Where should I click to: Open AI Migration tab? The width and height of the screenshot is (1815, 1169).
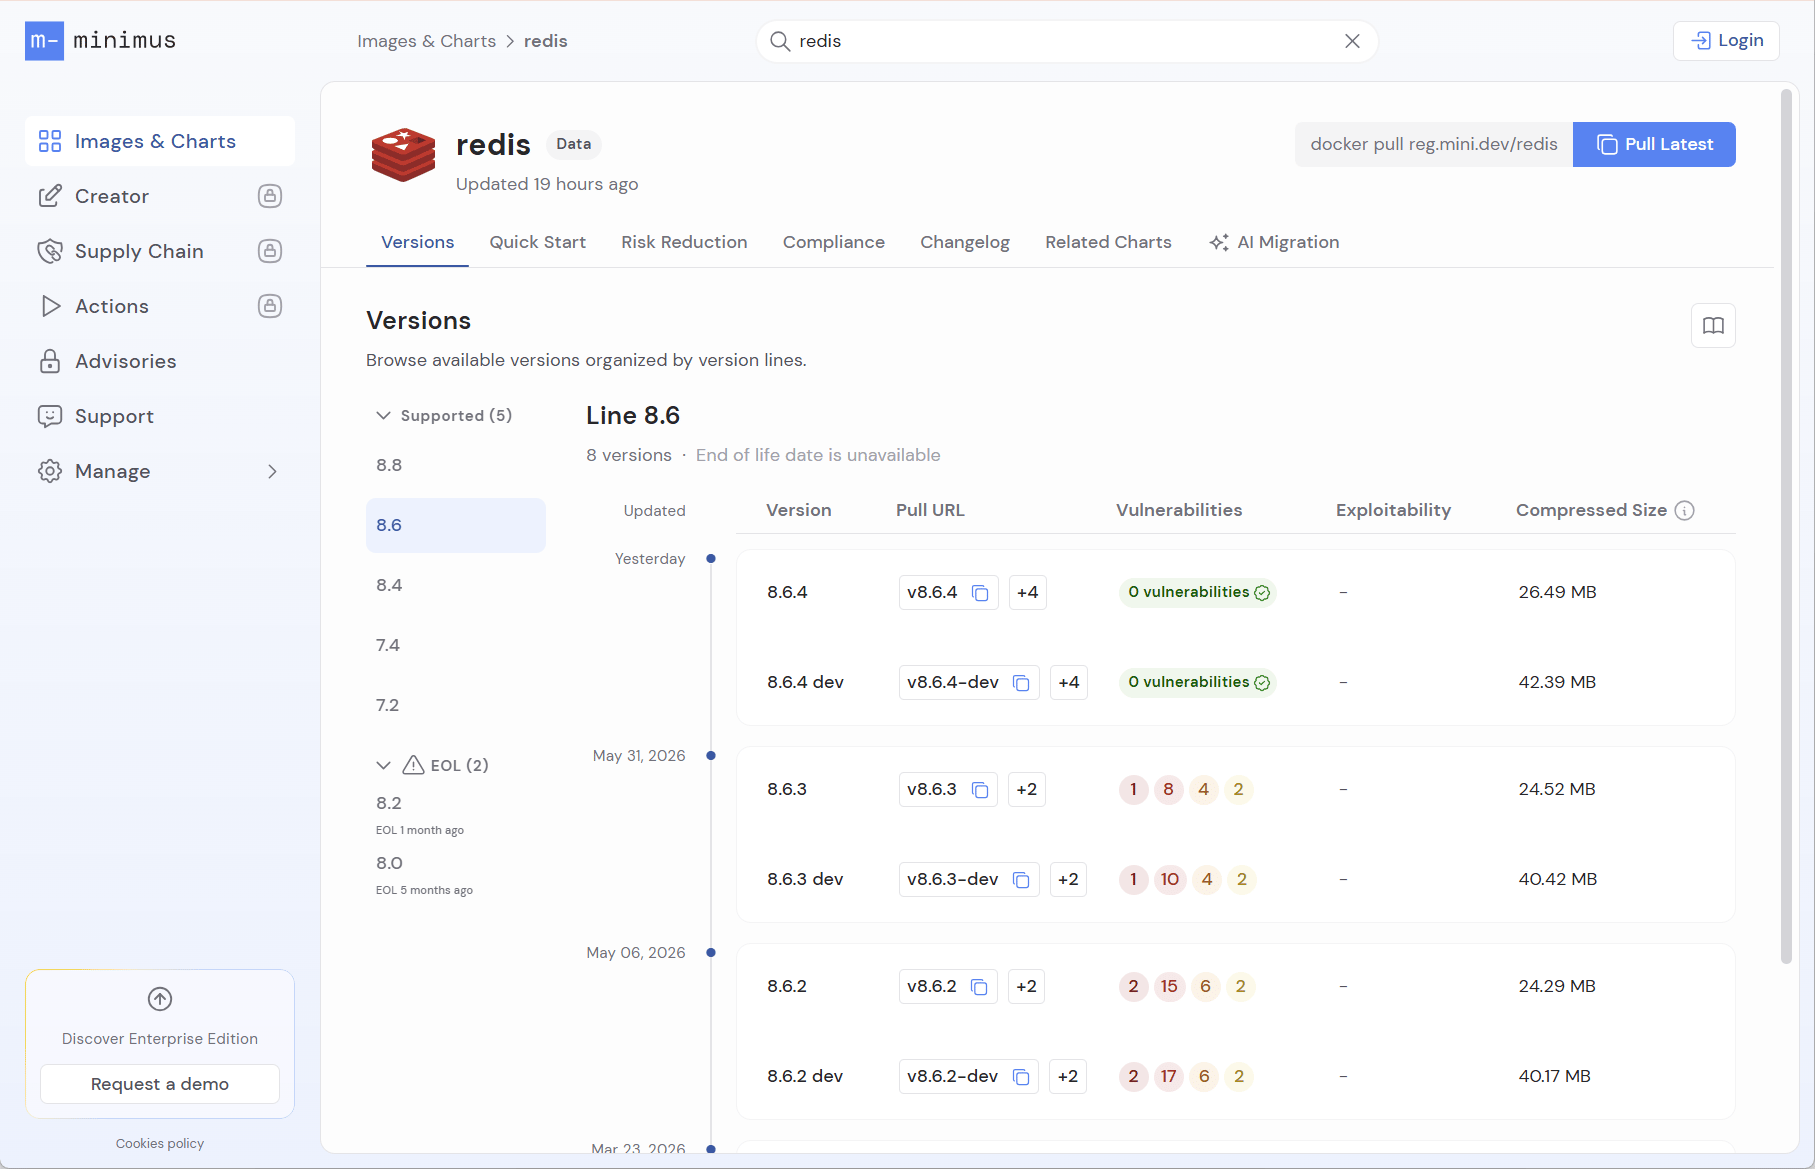point(1274,242)
